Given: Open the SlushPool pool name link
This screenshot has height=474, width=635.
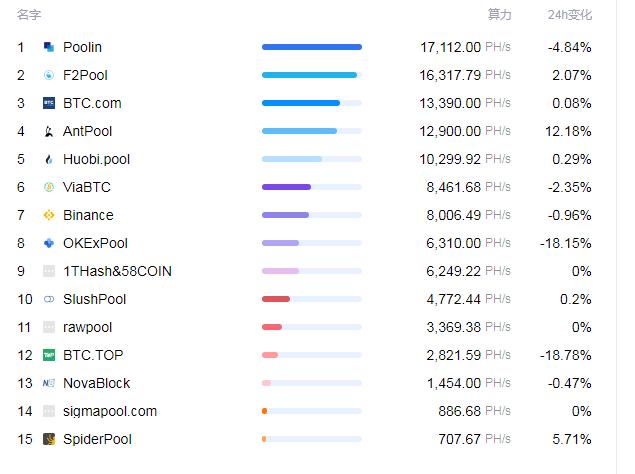Looking at the screenshot, I should coord(94,299).
